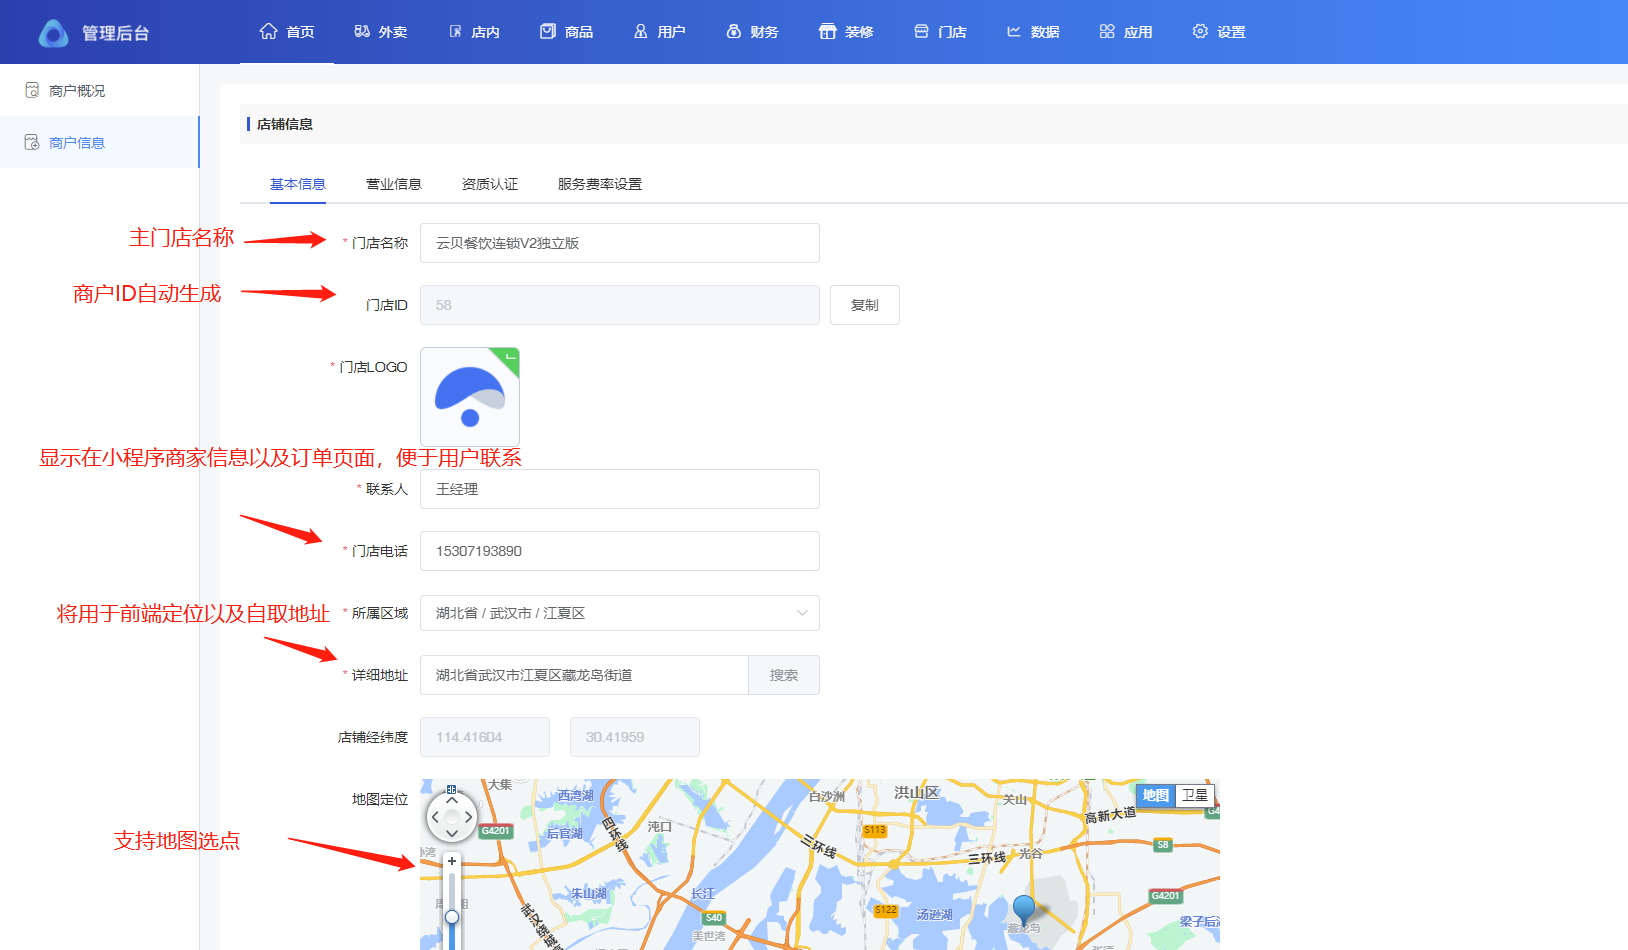This screenshot has width=1628, height=950.
Task: Click the 数据 chart icon in the navbar
Action: tap(1014, 31)
